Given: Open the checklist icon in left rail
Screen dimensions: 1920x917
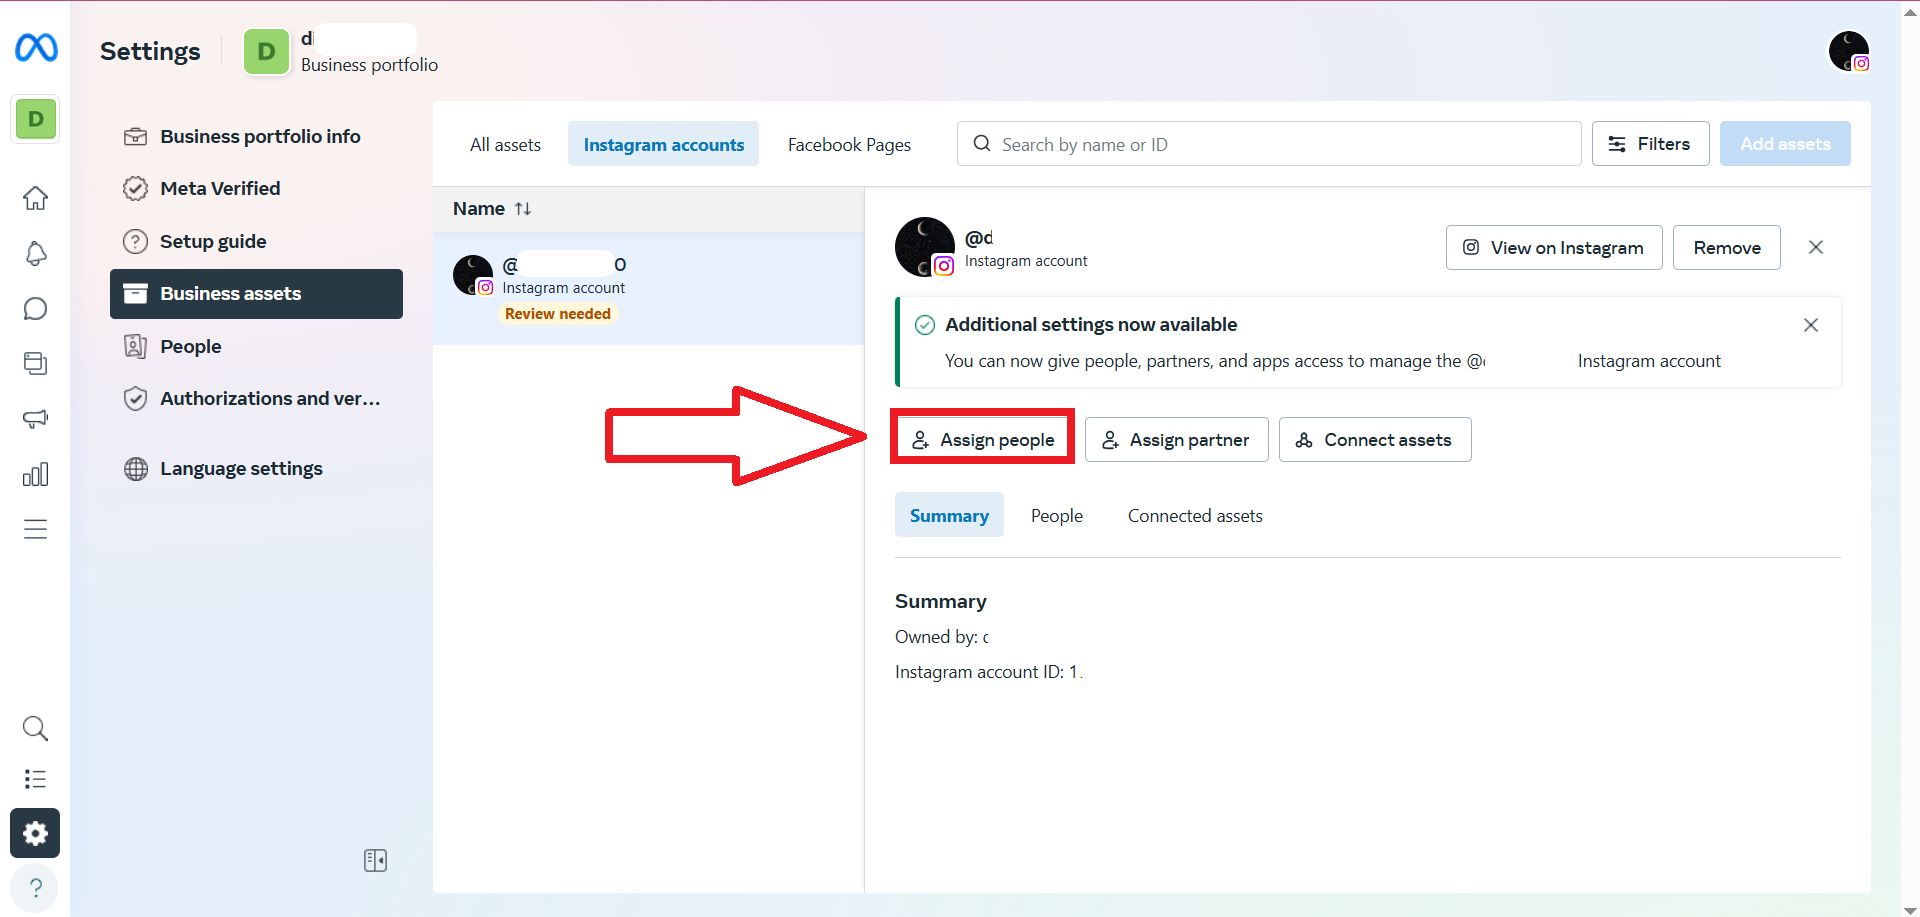Looking at the screenshot, I should click(x=35, y=779).
